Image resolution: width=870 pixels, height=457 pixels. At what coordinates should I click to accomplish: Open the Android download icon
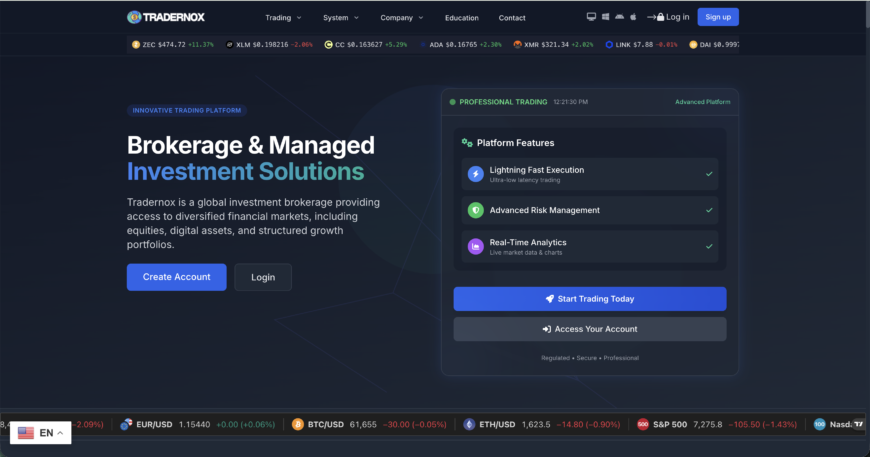(x=619, y=17)
